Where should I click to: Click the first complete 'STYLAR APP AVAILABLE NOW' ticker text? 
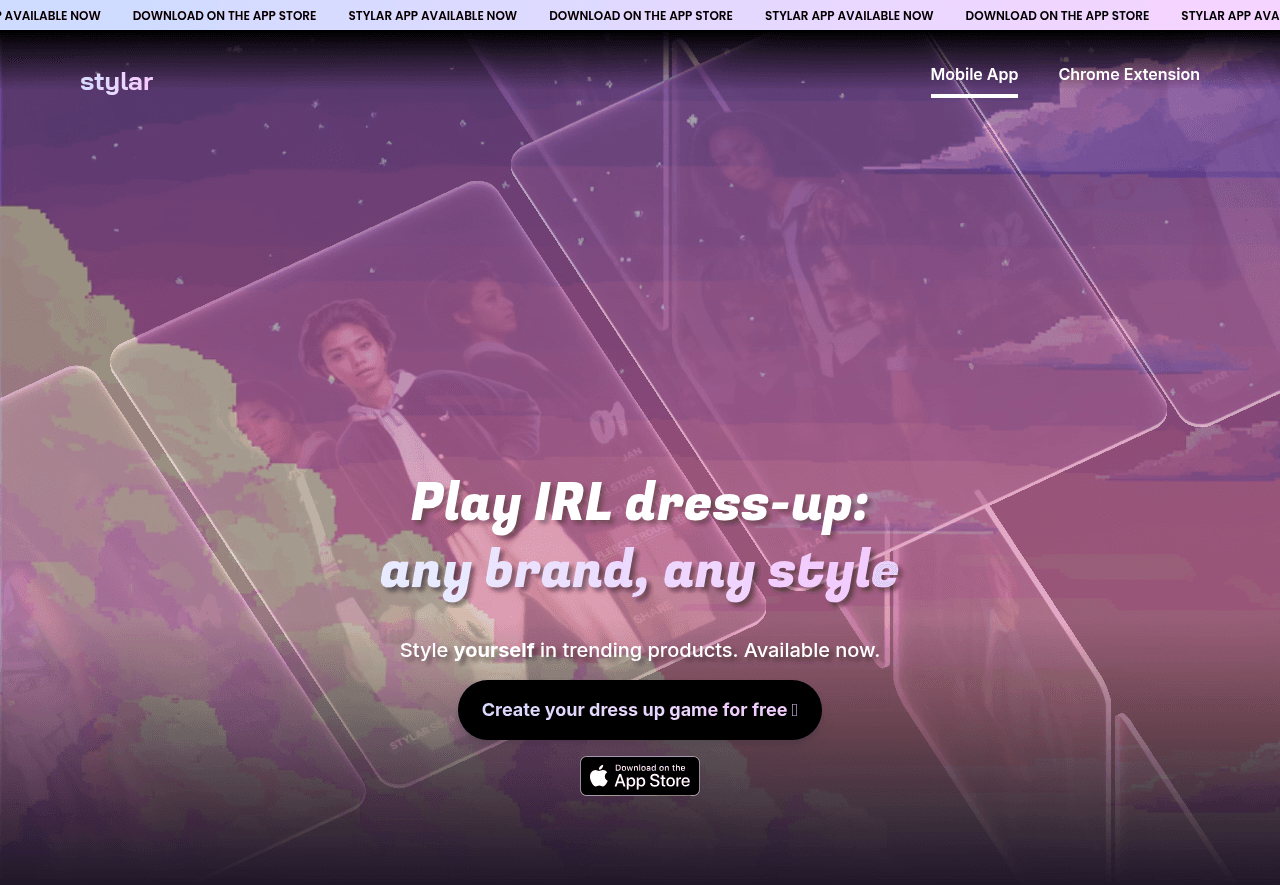(432, 16)
